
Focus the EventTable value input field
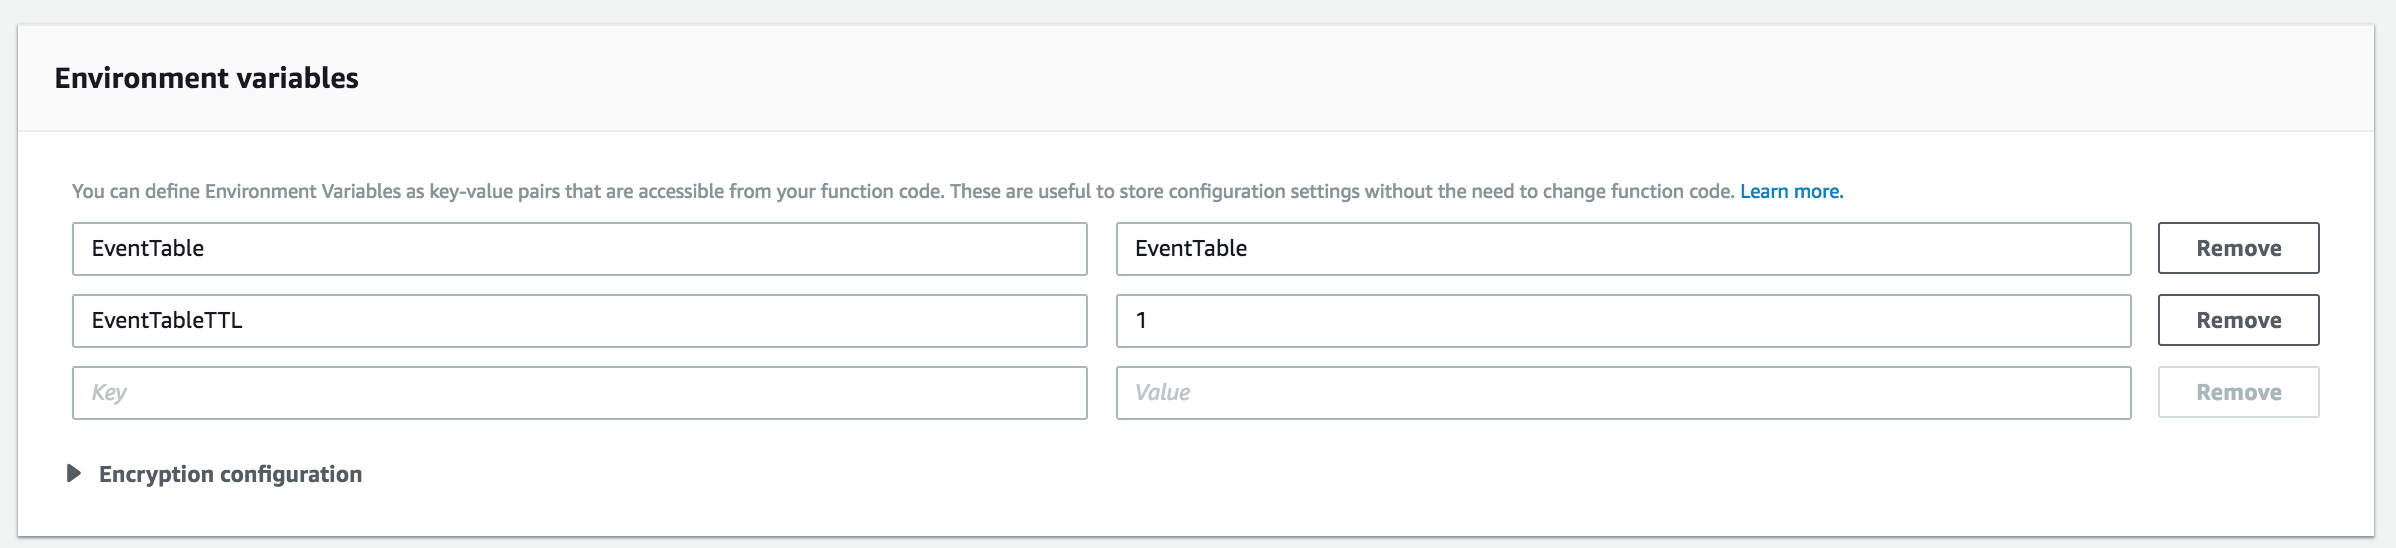[x=1623, y=249]
